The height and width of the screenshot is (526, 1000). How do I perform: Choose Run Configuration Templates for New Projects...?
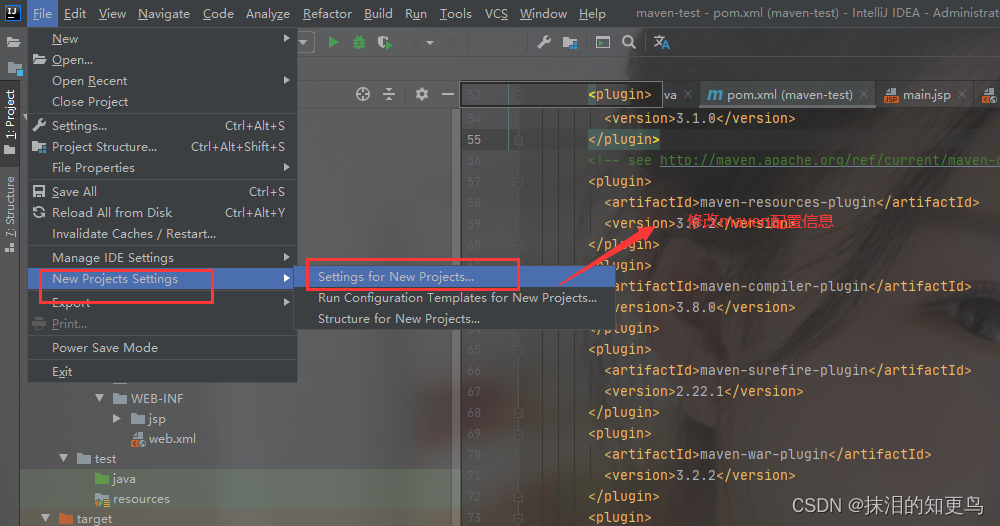[x=455, y=298]
